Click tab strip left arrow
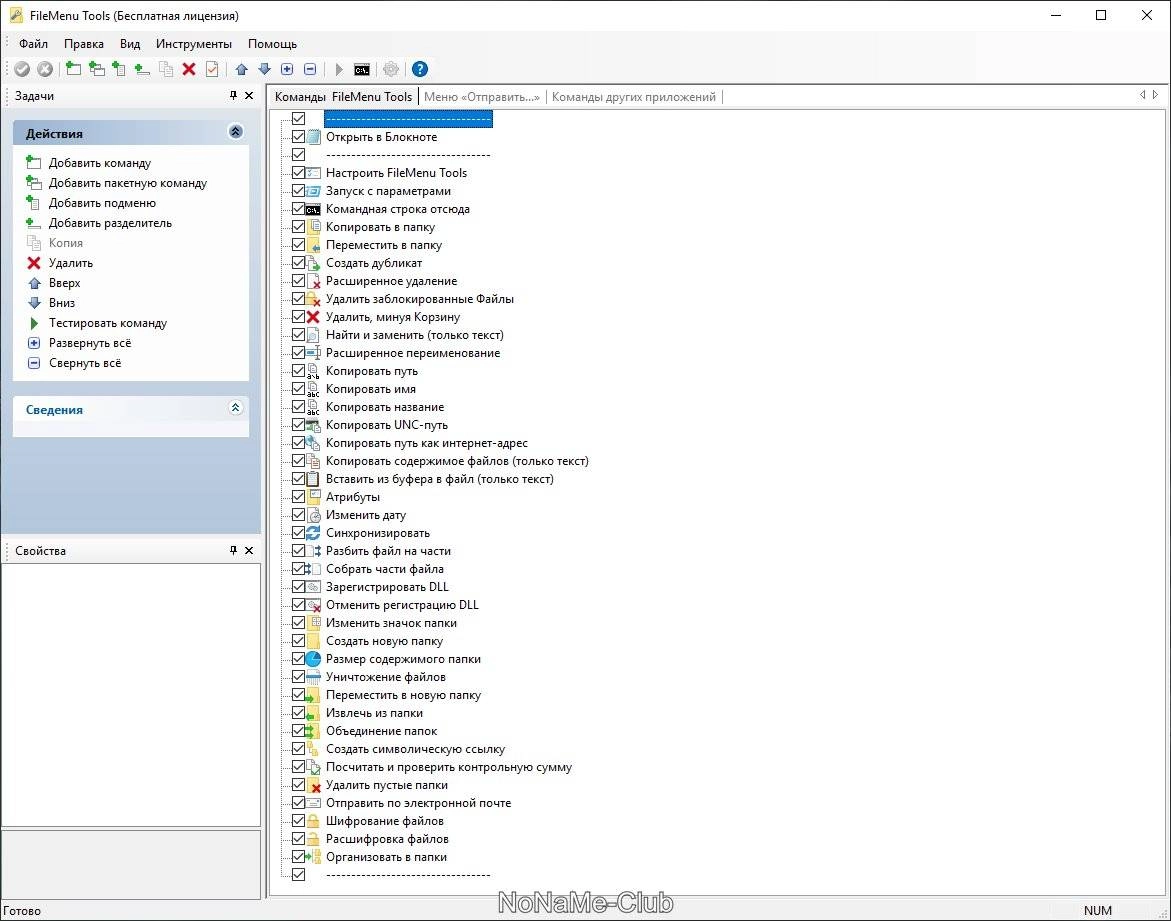Screen dimensions: 1171x921 [1142, 95]
